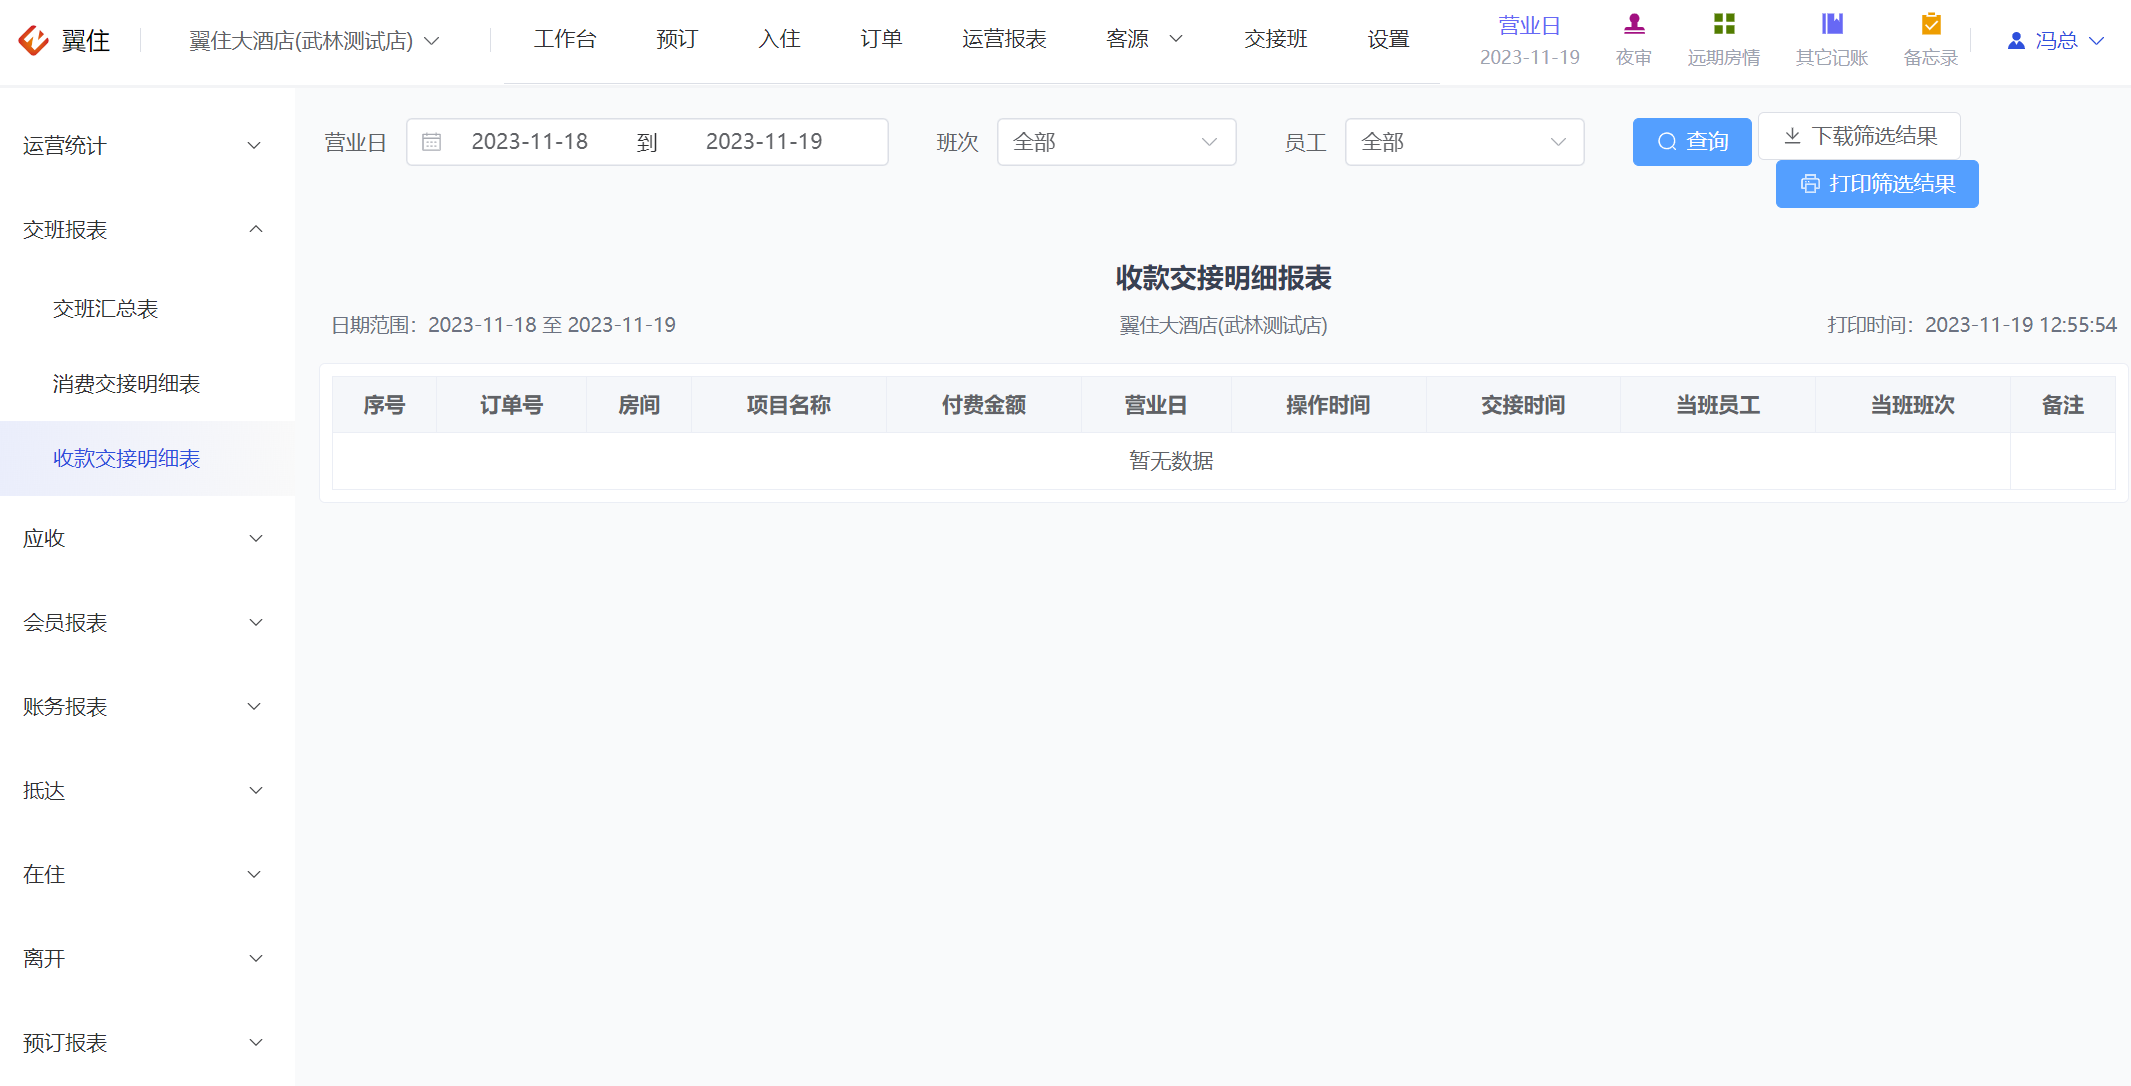Open the 夜审 night audit icon
This screenshot has width=2131, height=1086.
click(1634, 24)
